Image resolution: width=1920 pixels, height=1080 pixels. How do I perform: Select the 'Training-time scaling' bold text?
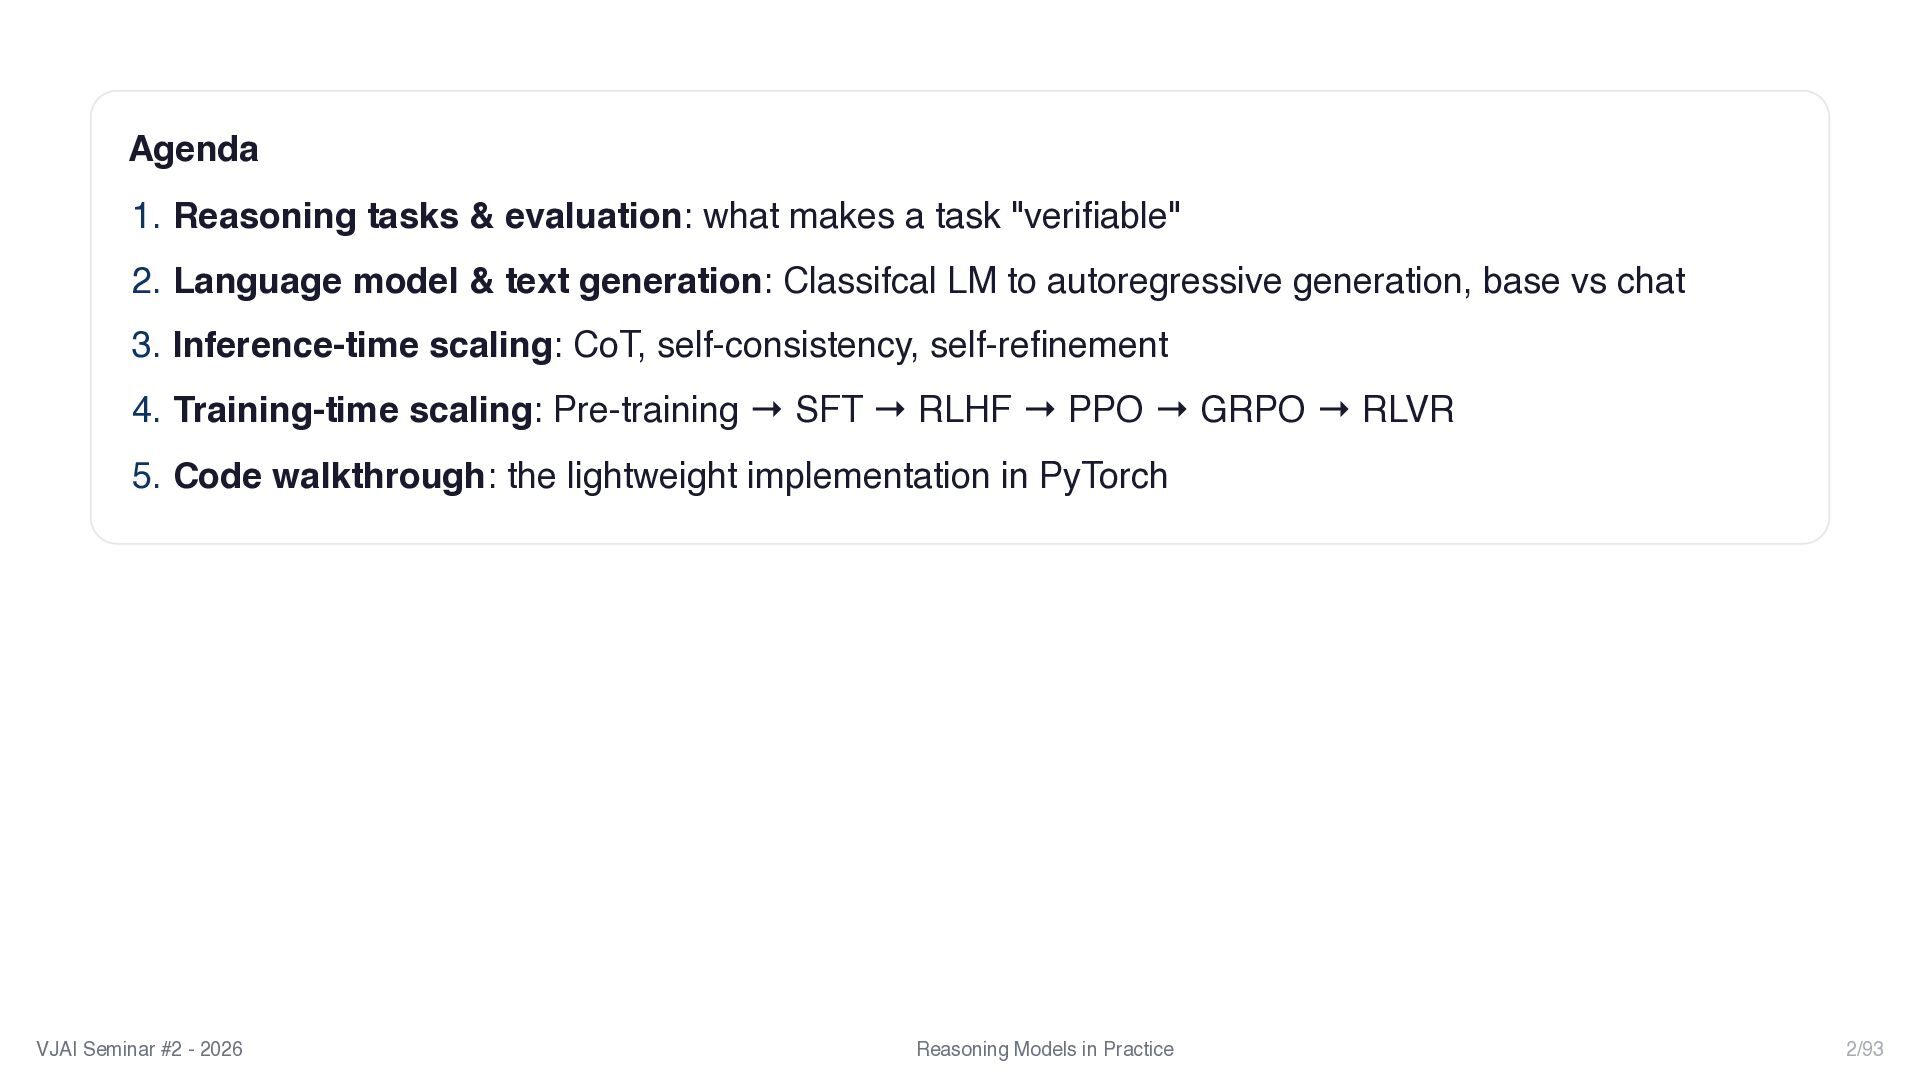(352, 410)
